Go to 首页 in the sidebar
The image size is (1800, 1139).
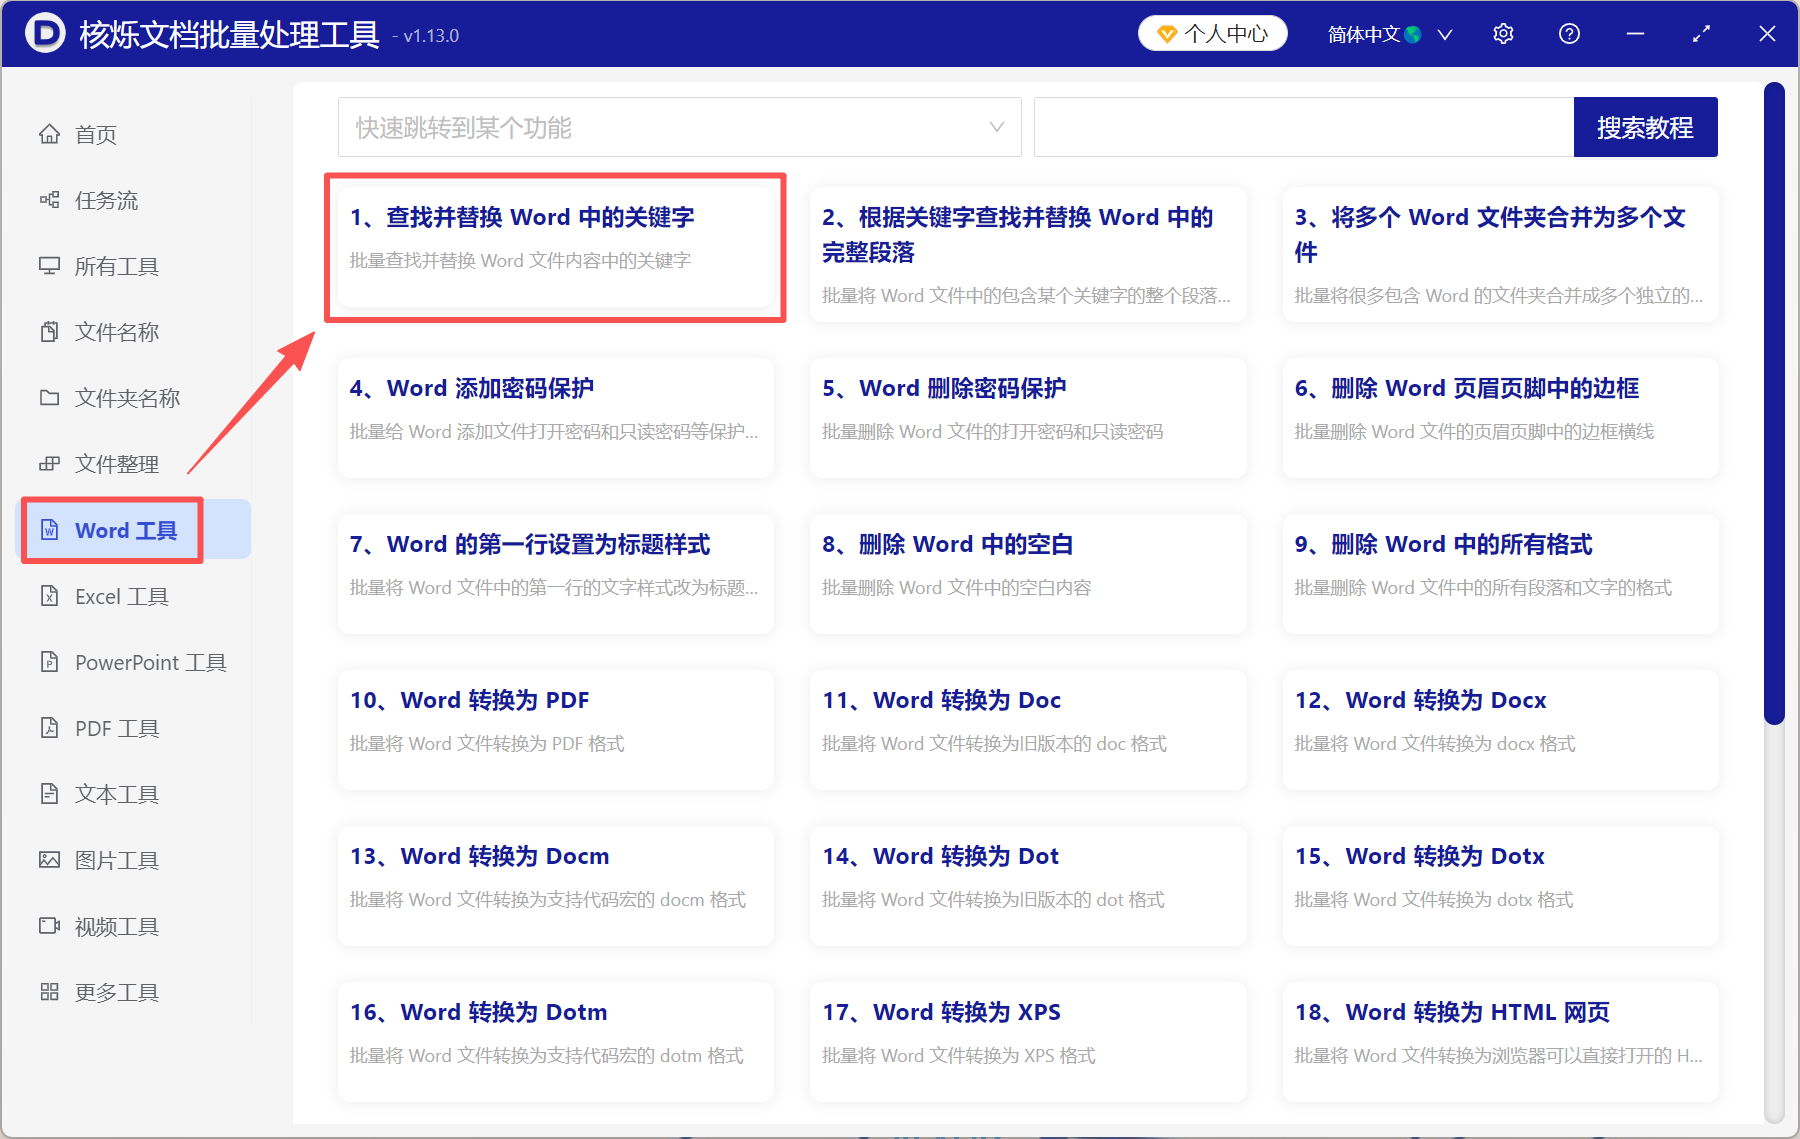coord(95,134)
